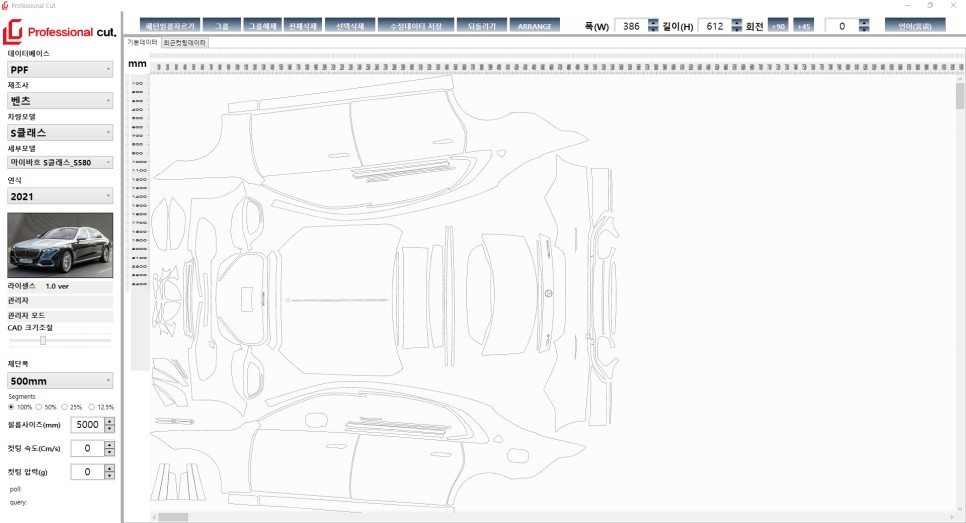Increase the length (길이) stepper value

click(737, 22)
